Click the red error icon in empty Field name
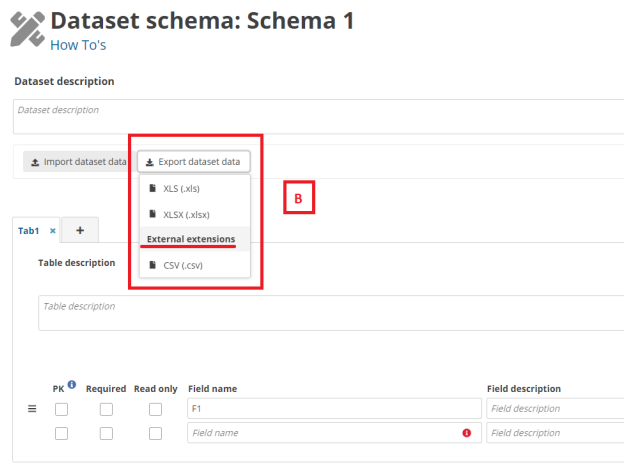The image size is (642, 472). (467, 433)
